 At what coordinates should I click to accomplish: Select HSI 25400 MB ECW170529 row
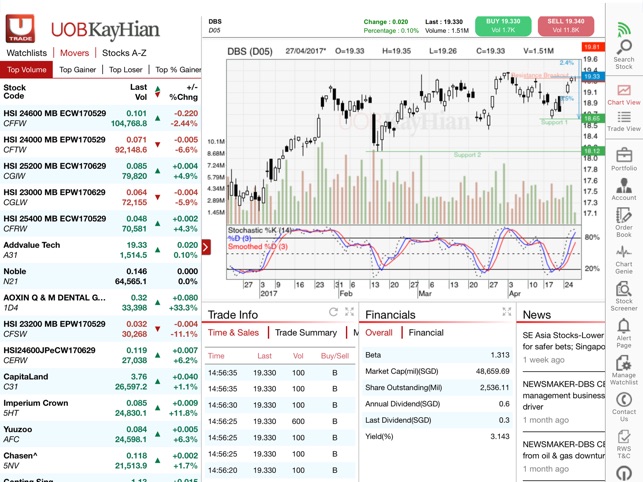pos(100,224)
